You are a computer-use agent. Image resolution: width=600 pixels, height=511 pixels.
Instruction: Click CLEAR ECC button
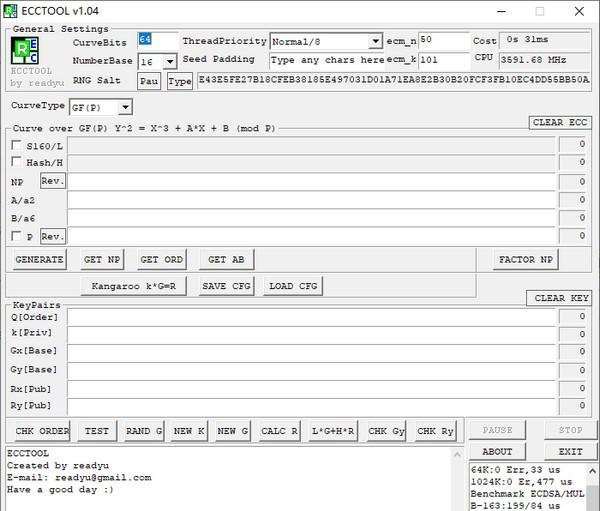560,122
